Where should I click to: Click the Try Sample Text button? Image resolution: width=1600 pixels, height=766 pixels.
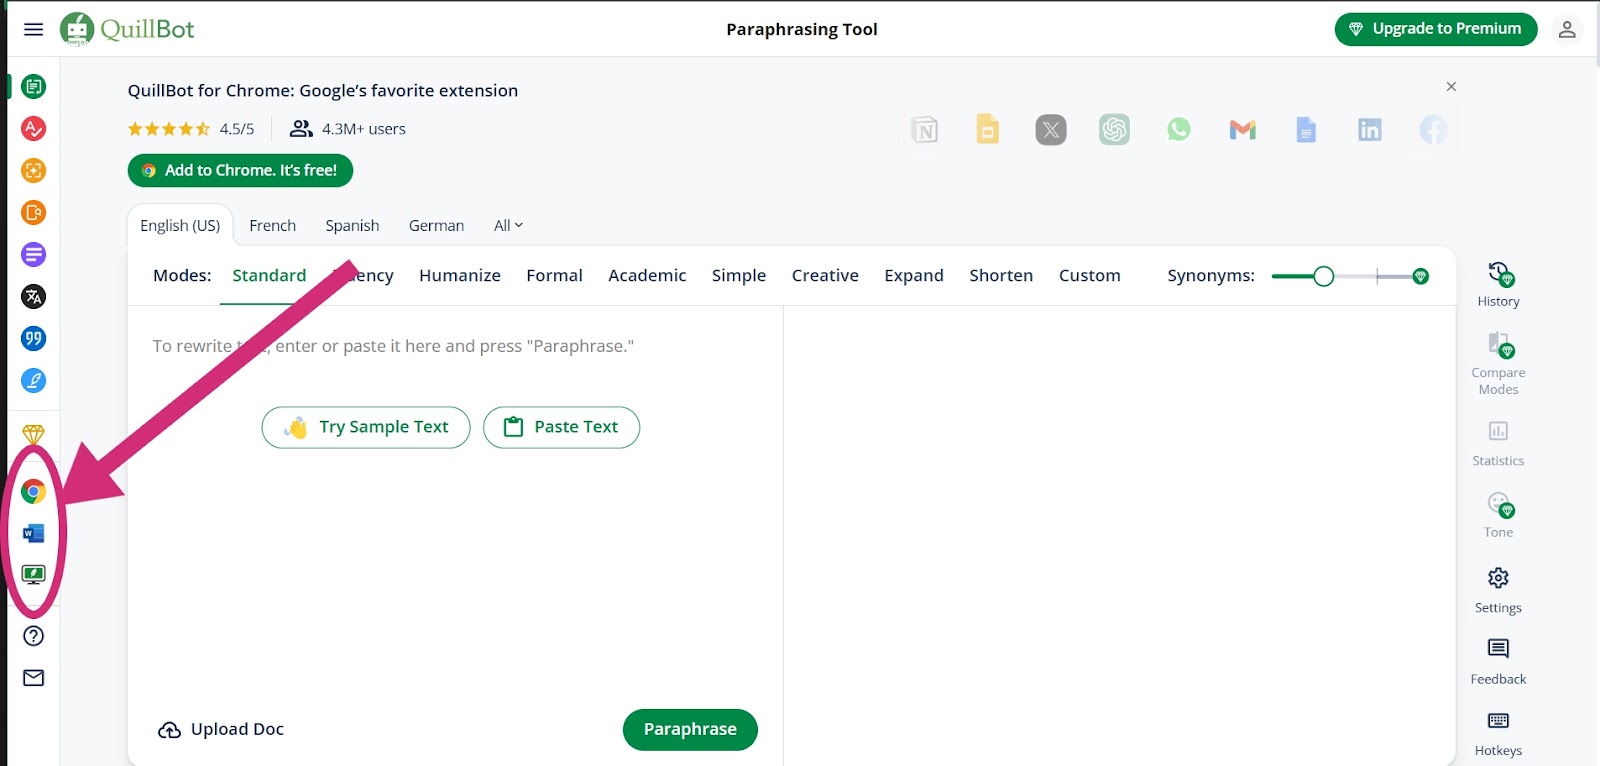coord(366,427)
